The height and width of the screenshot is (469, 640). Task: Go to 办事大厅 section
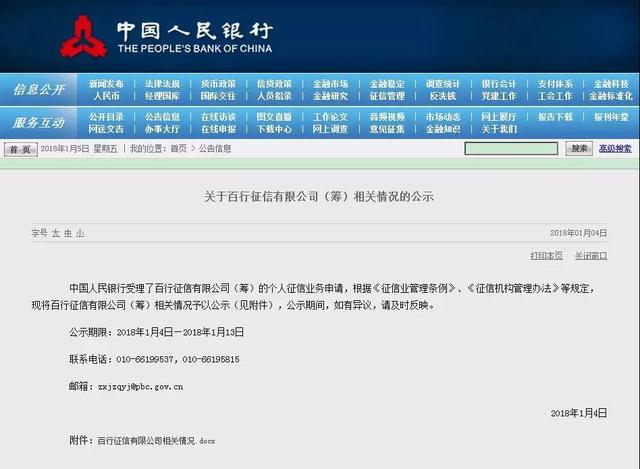pyautogui.click(x=162, y=129)
